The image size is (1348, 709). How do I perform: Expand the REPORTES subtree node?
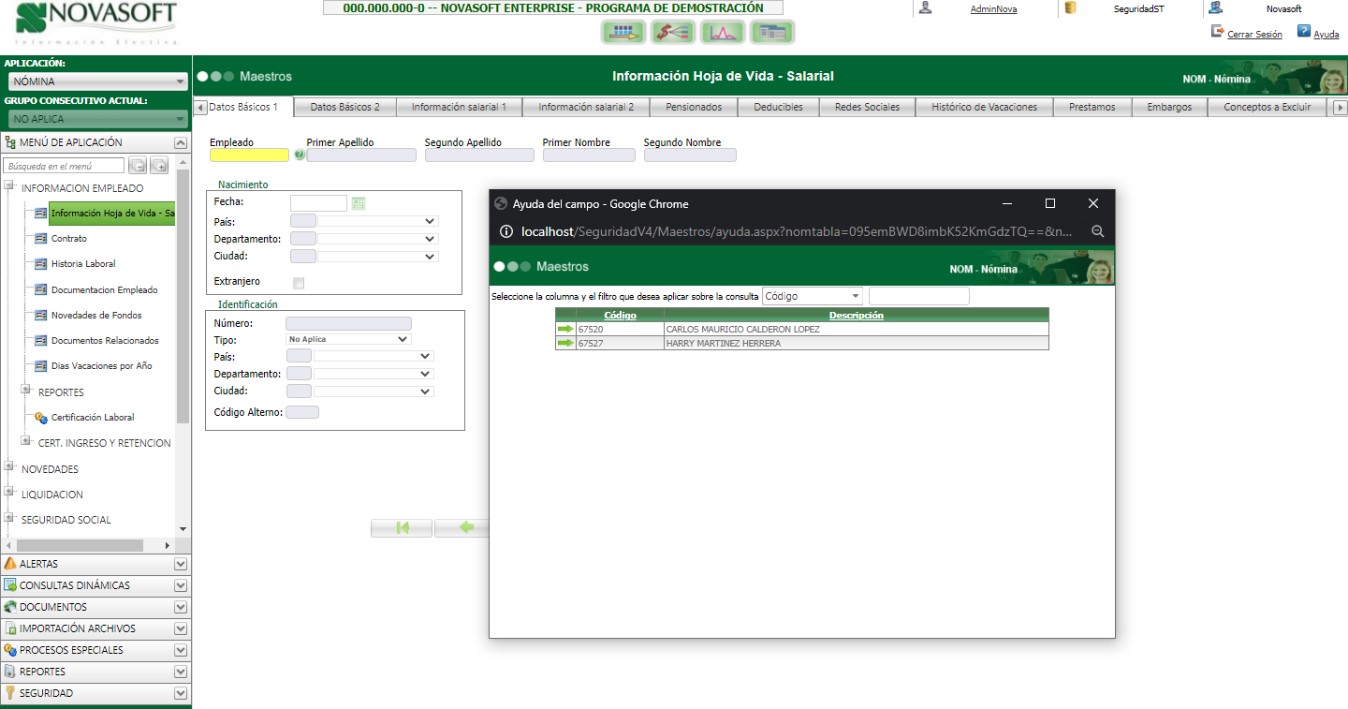point(26,390)
